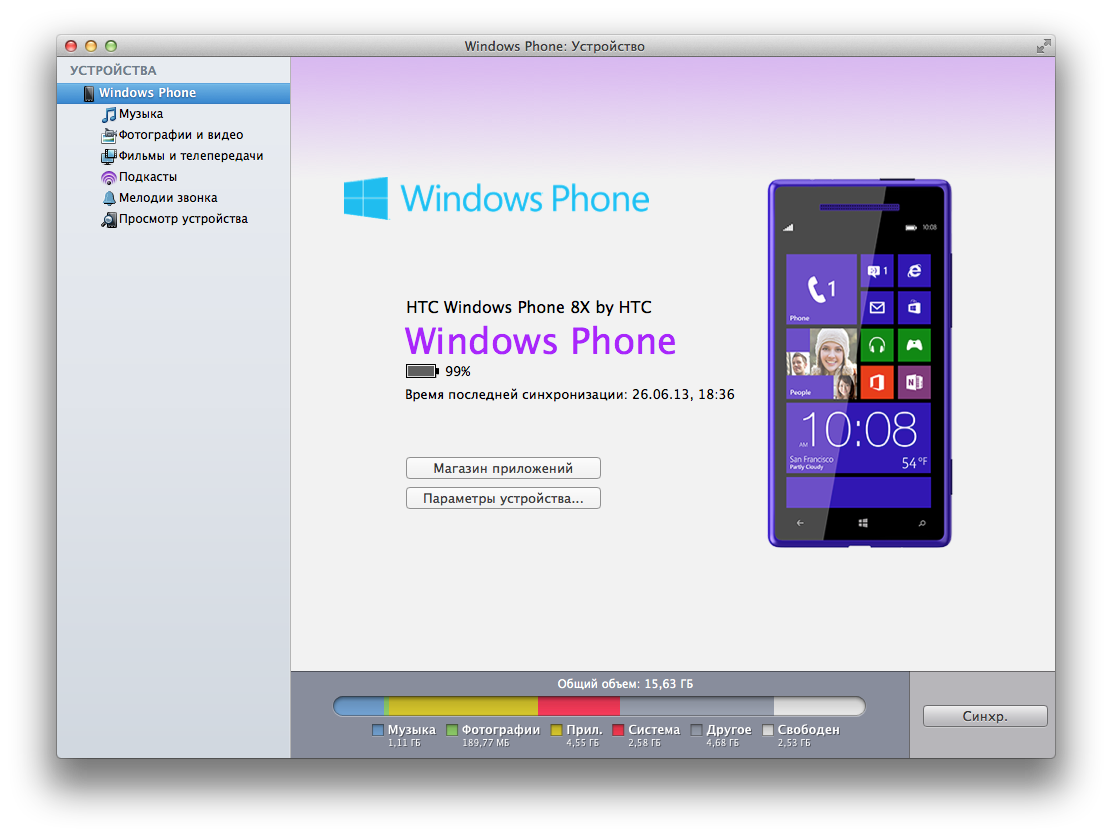
Task: Open Фотографии и видео section
Action: (181, 135)
